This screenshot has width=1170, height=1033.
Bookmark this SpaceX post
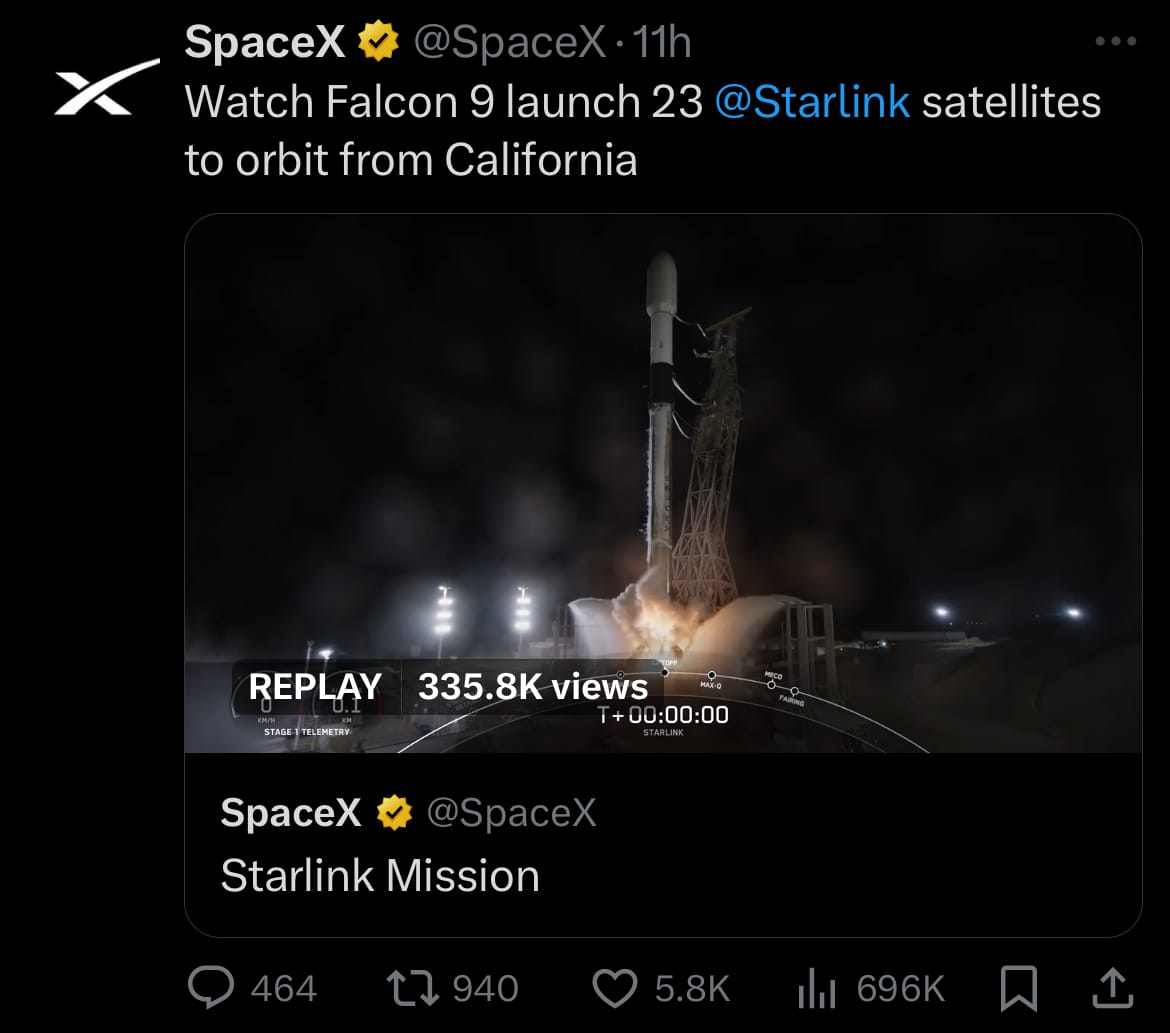coord(1019,988)
